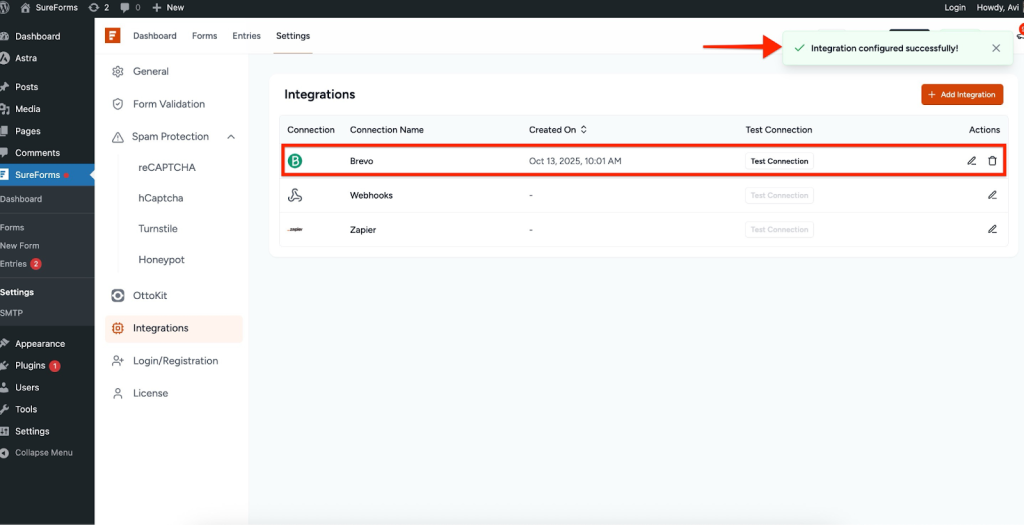Click the Webhooks connection icon
This screenshot has width=1024, height=525.
pyautogui.click(x=295, y=195)
